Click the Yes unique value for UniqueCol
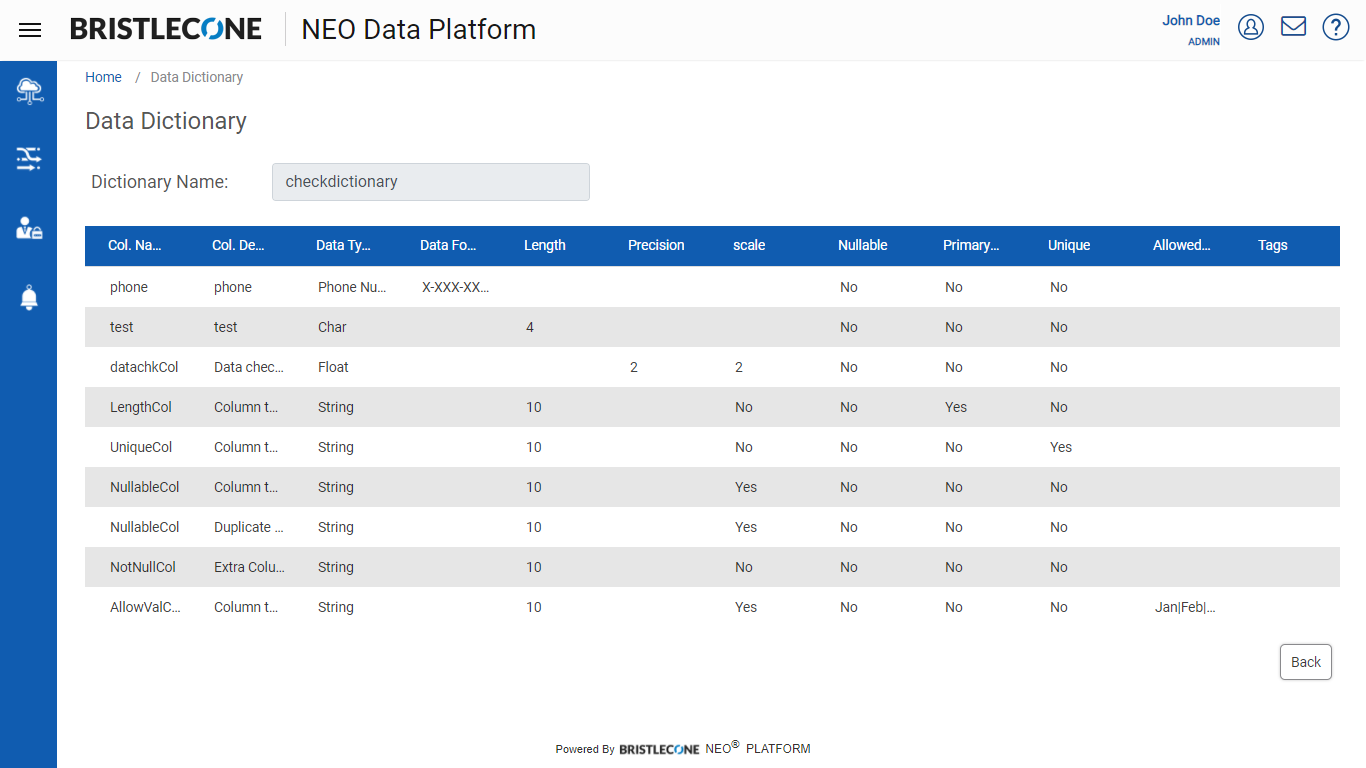Screen dimensions: 1366x768 [1061, 447]
